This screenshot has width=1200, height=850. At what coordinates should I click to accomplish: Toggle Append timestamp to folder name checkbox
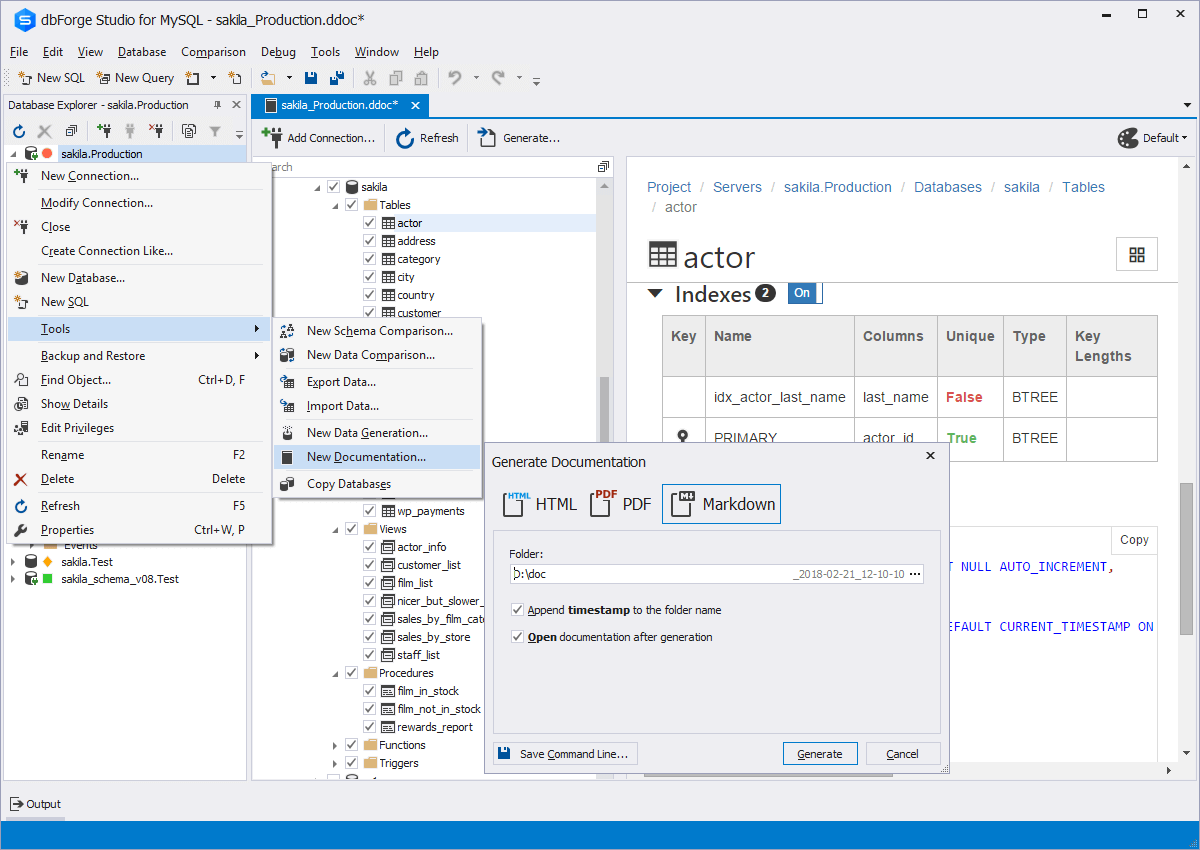coord(517,610)
